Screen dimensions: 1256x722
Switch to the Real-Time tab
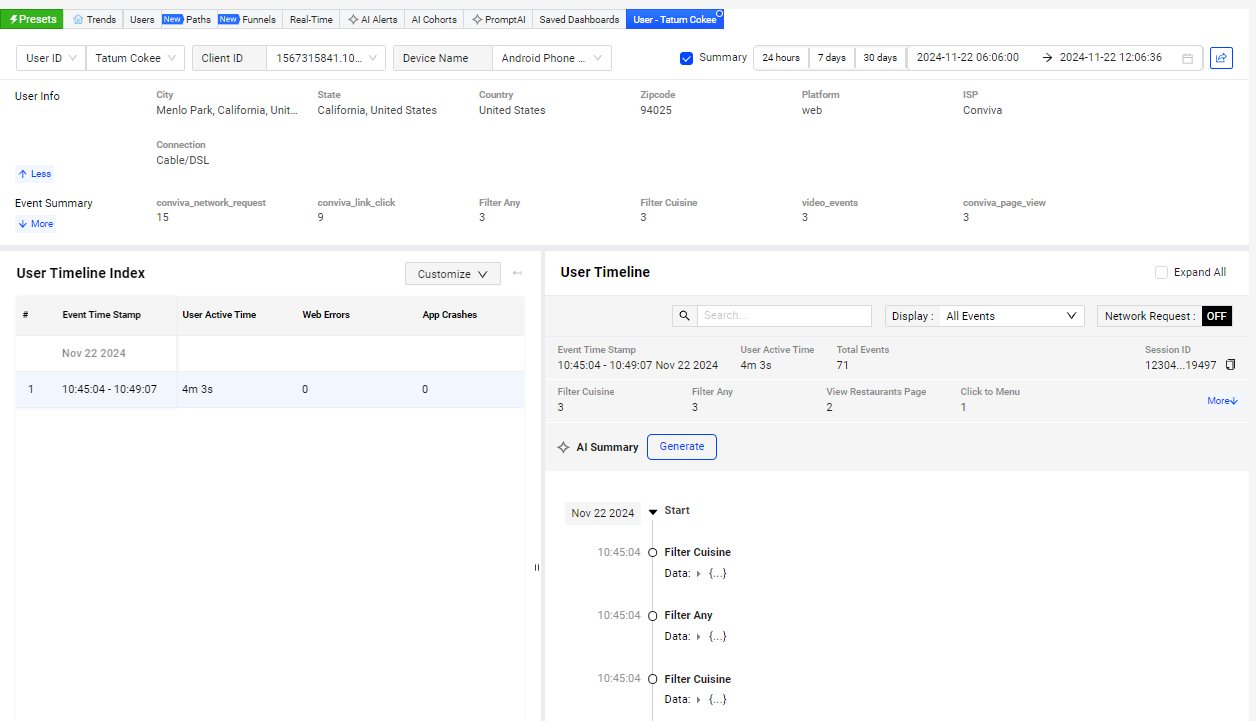point(311,19)
